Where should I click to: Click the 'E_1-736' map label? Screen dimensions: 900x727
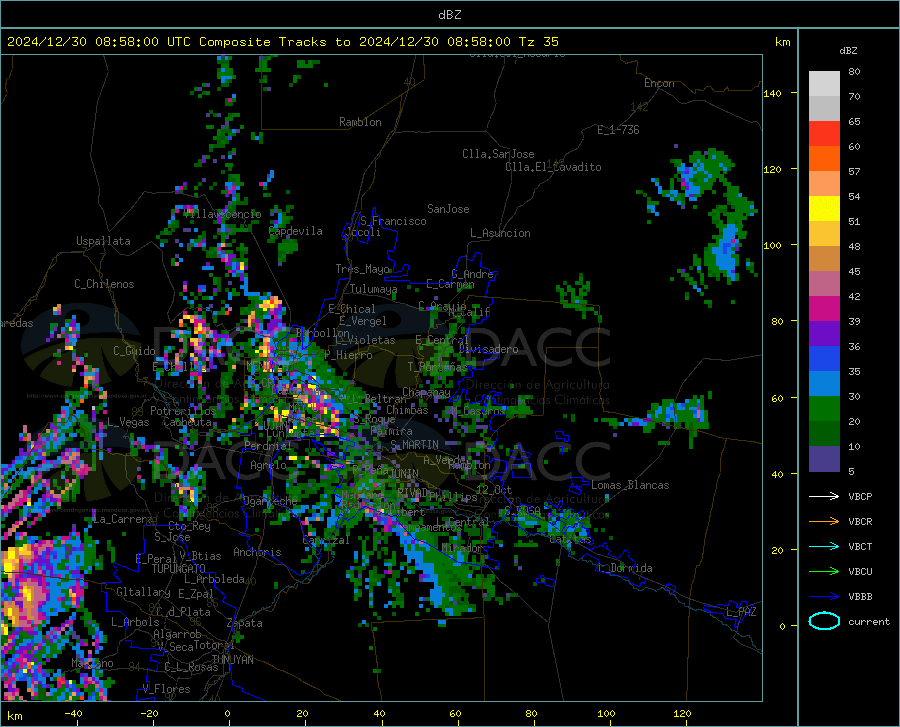618,130
